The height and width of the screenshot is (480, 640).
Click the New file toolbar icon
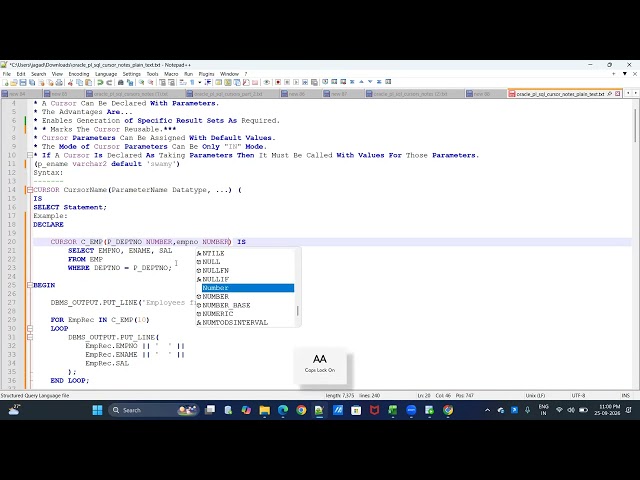coord(5,82)
